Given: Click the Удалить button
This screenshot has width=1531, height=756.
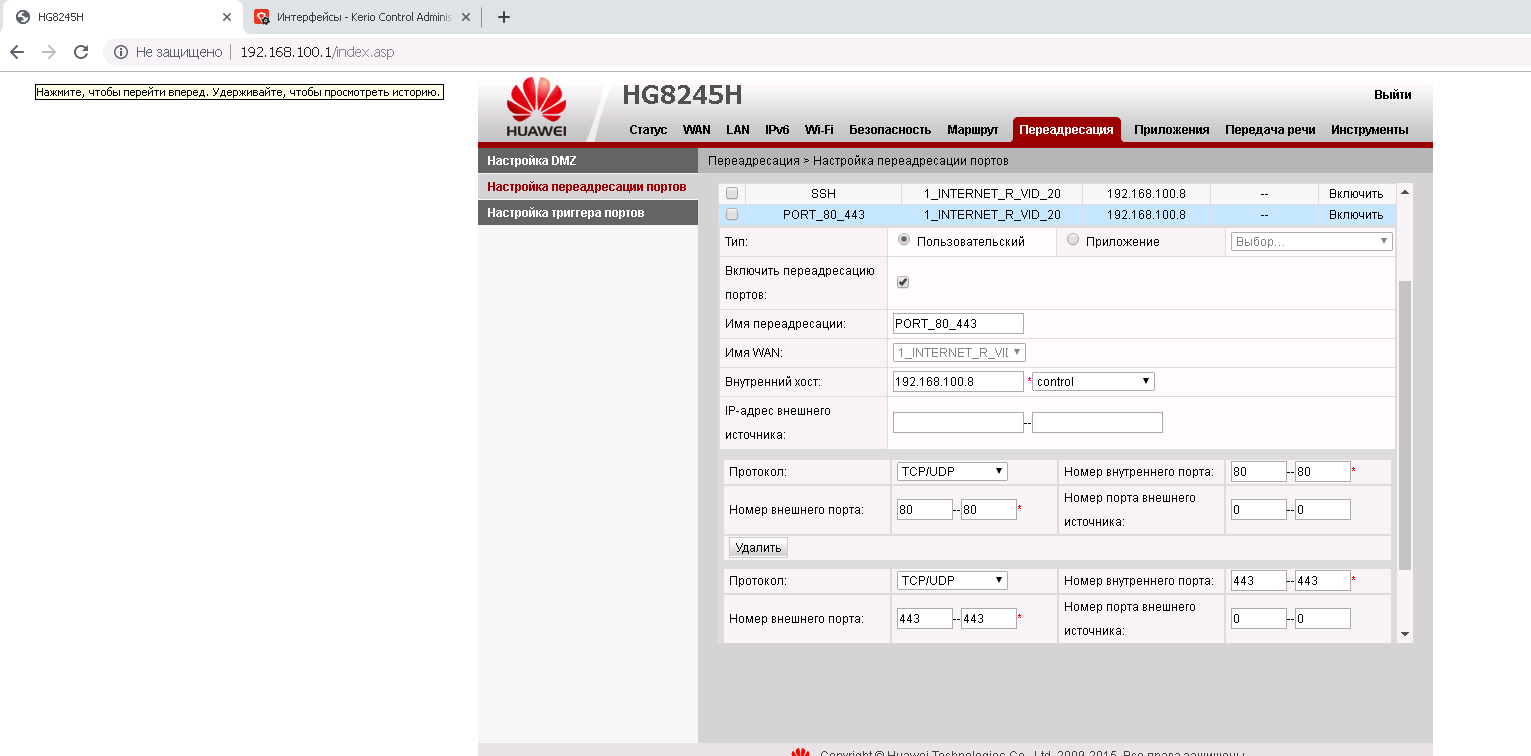Looking at the screenshot, I should coord(758,547).
